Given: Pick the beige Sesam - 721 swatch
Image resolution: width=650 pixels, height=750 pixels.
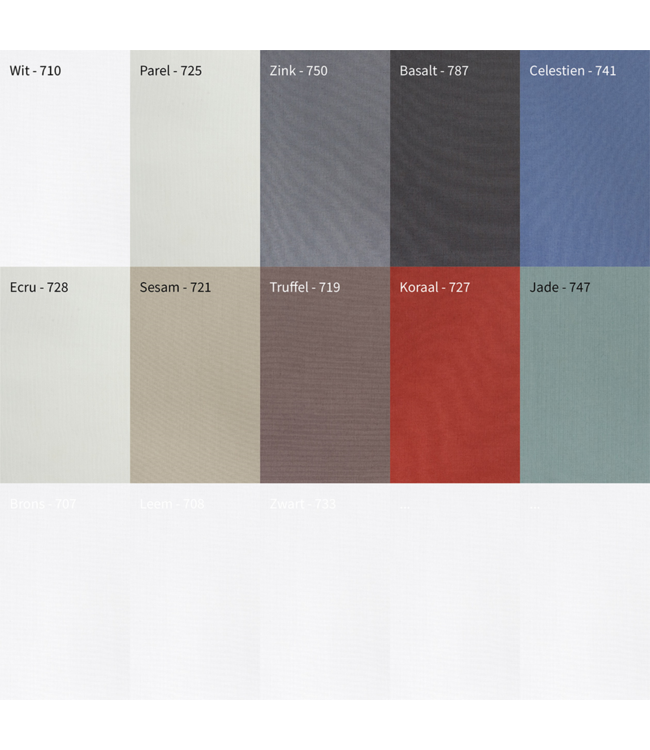Looking at the screenshot, I should point(195,385).
